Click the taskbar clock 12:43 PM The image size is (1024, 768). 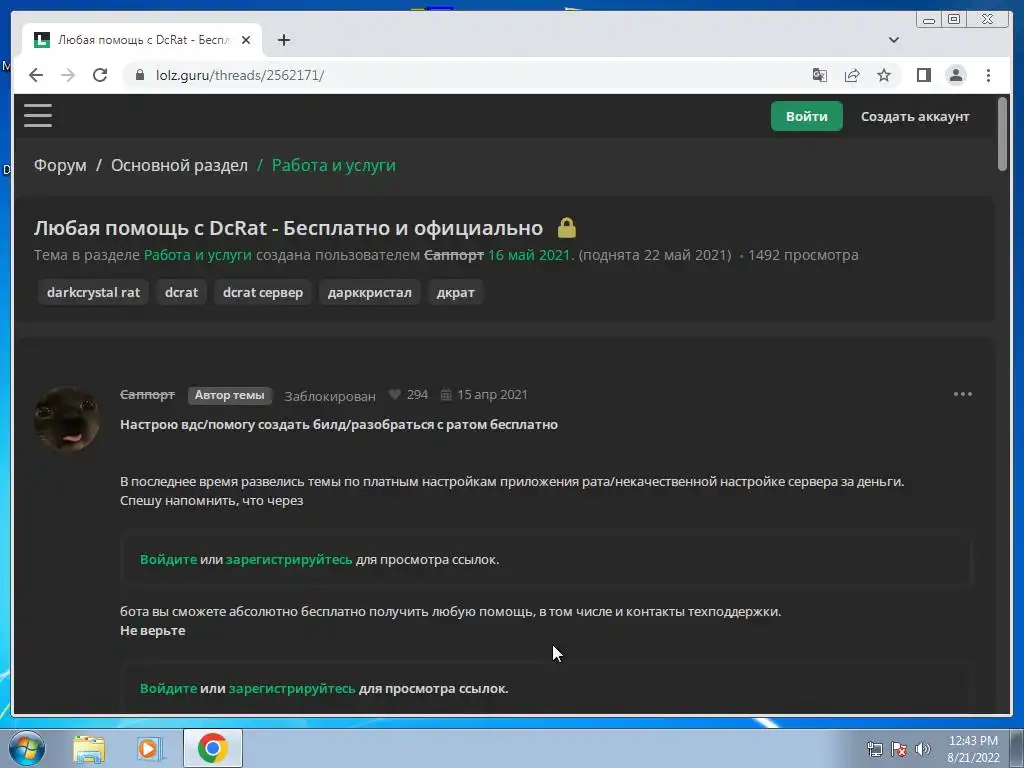tap(973, 741)
